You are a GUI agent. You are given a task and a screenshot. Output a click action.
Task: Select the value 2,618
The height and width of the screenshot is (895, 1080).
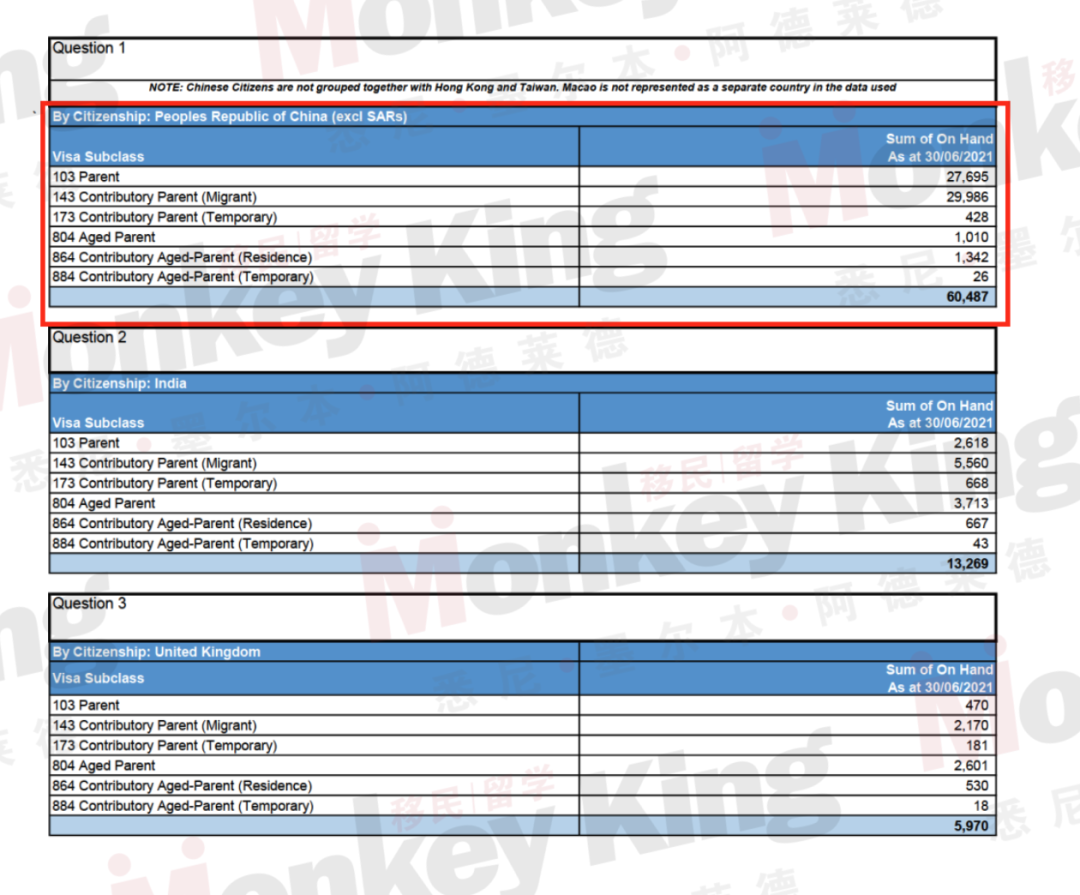(971, 443)
